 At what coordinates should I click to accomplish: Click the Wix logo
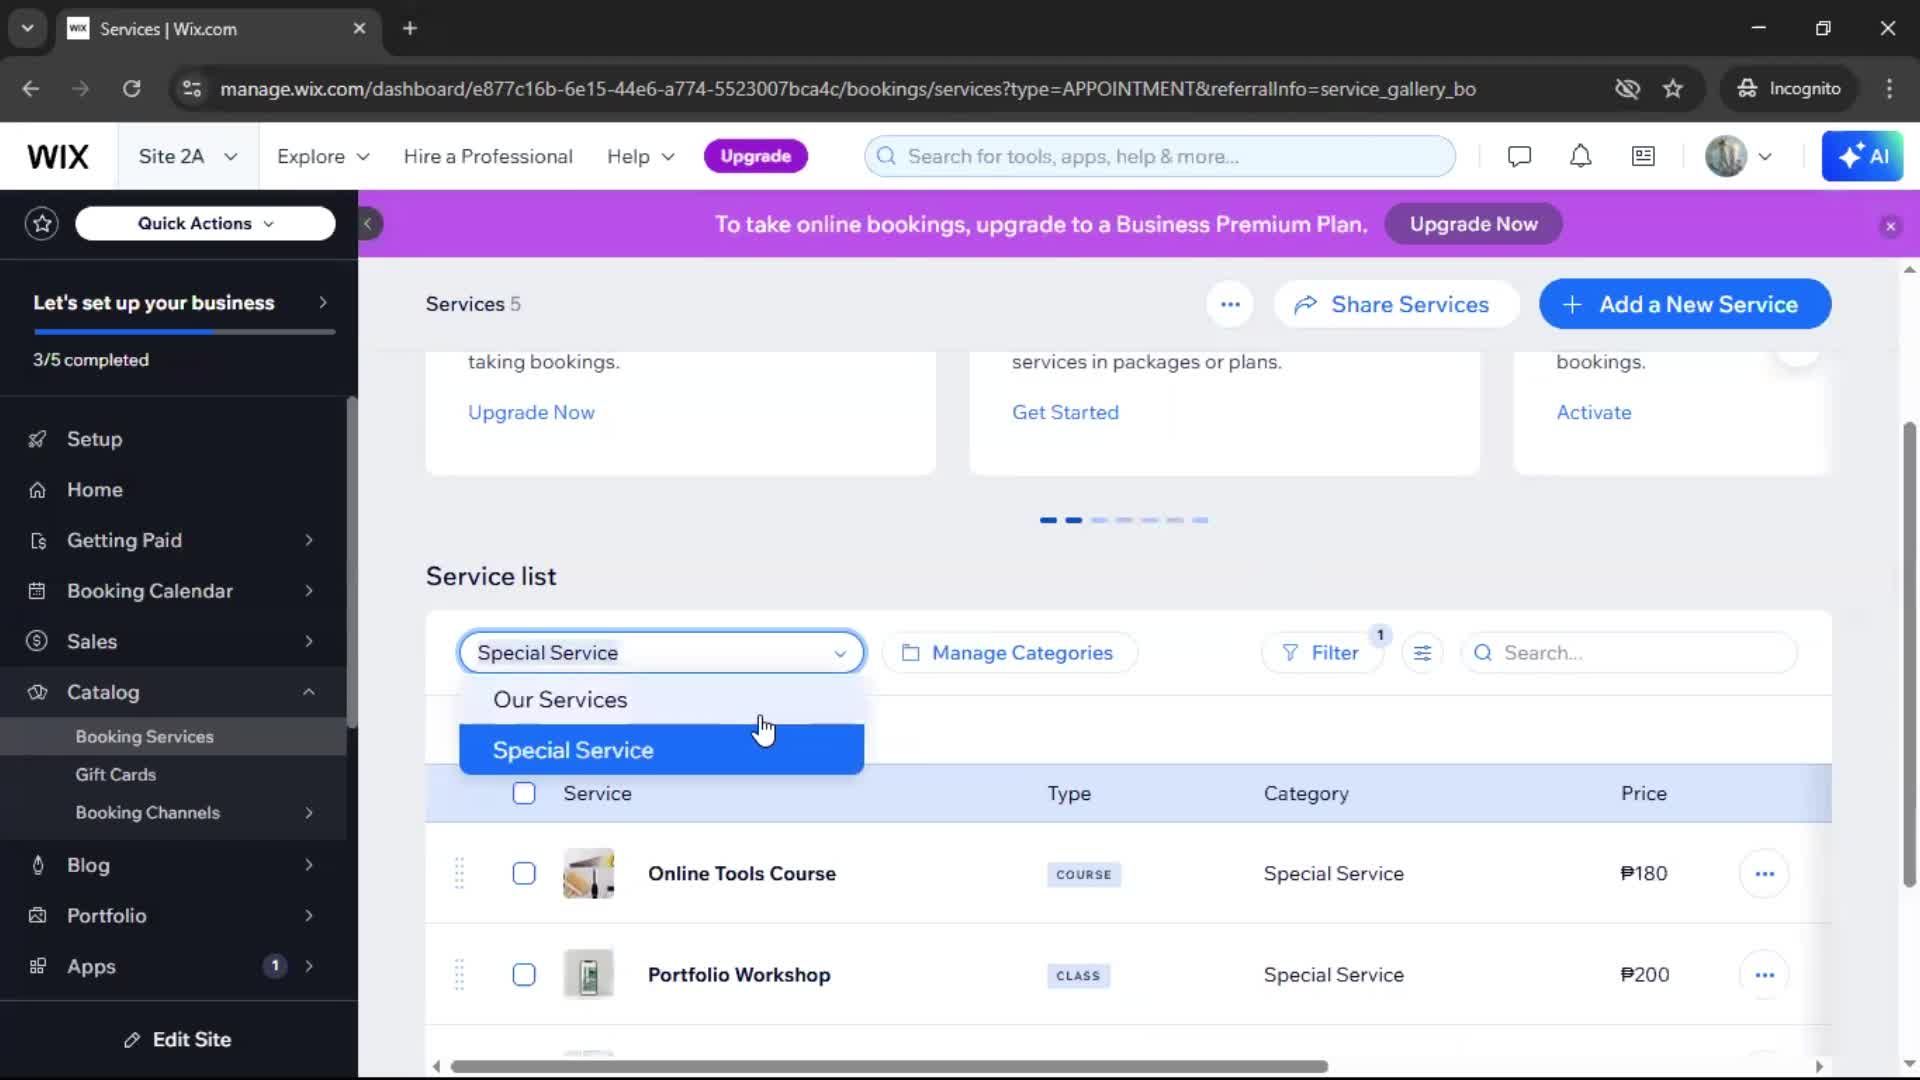[x=58, y=156]
